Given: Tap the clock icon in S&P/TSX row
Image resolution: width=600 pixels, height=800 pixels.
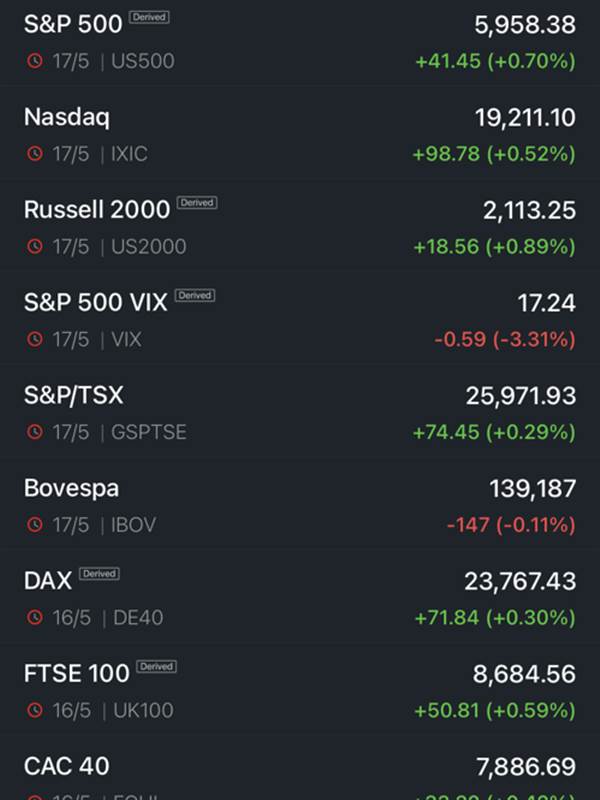Looking at the screenshot, I should click(x=35, y=432).
